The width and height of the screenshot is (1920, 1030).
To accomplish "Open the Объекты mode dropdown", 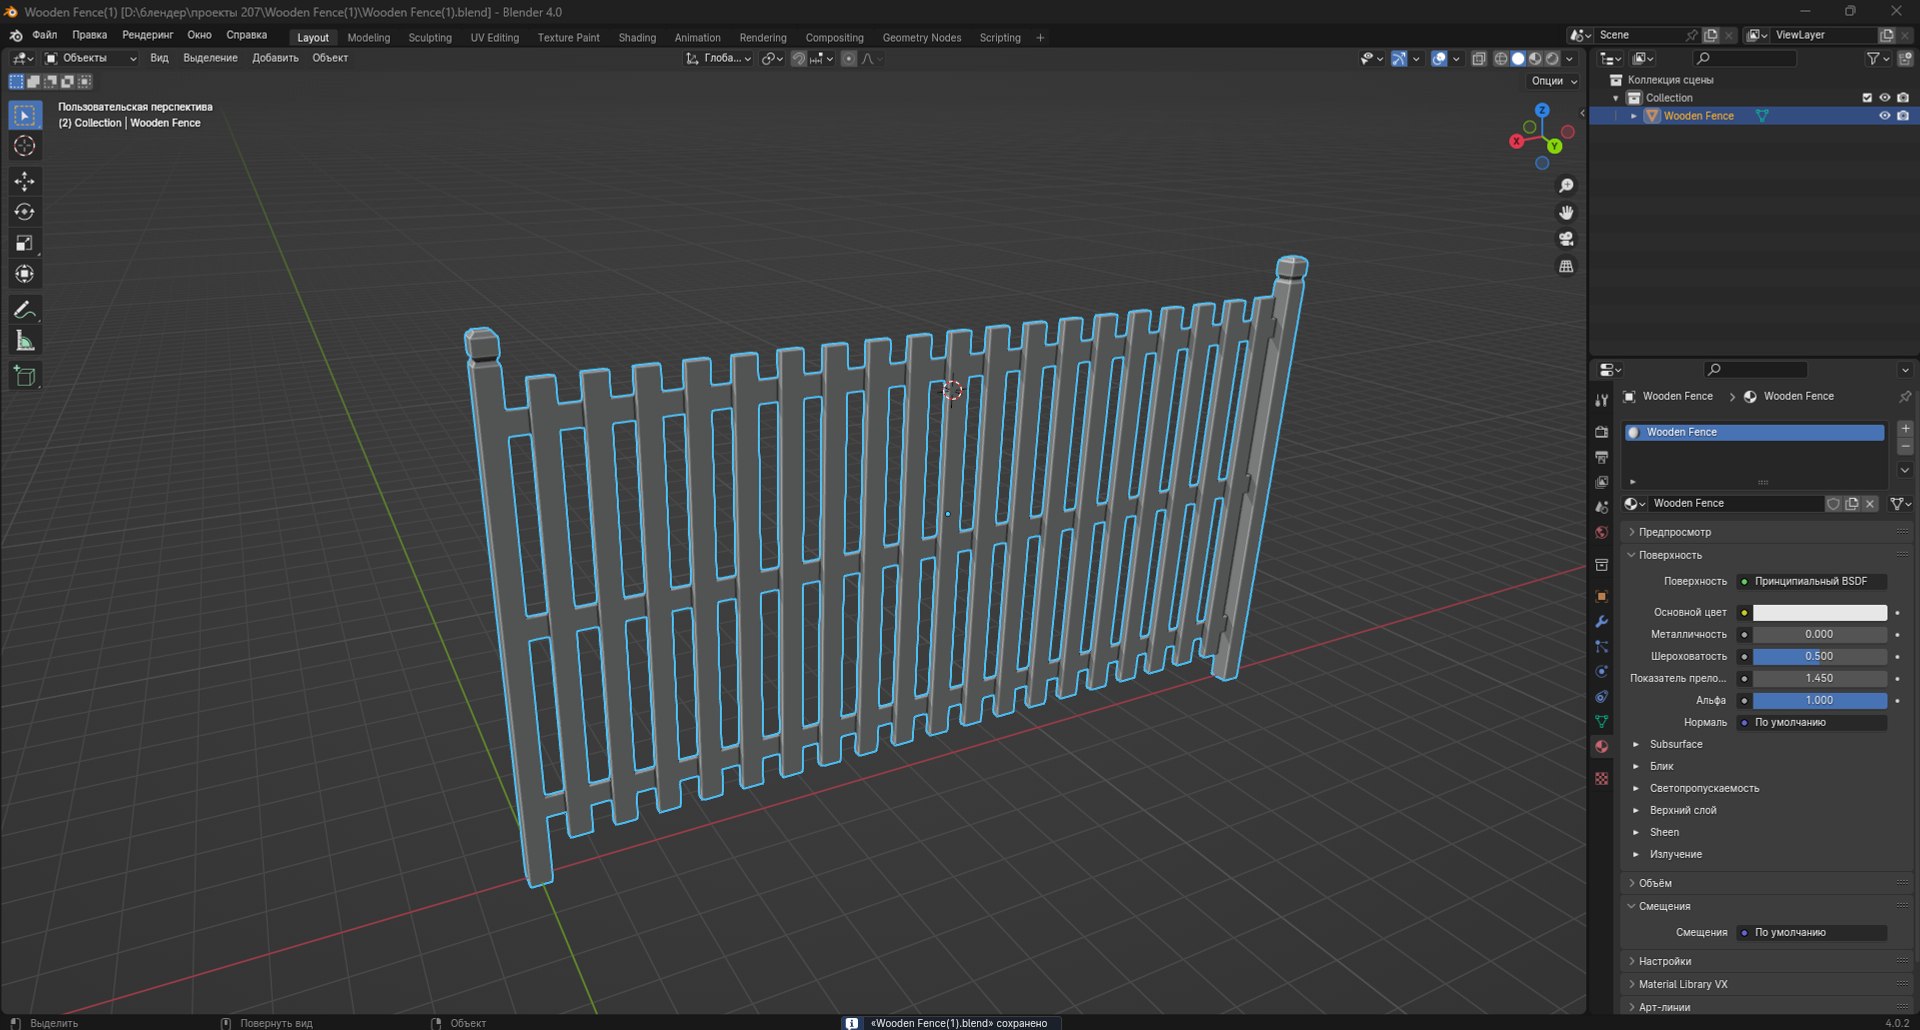I will tap(90, 58).
